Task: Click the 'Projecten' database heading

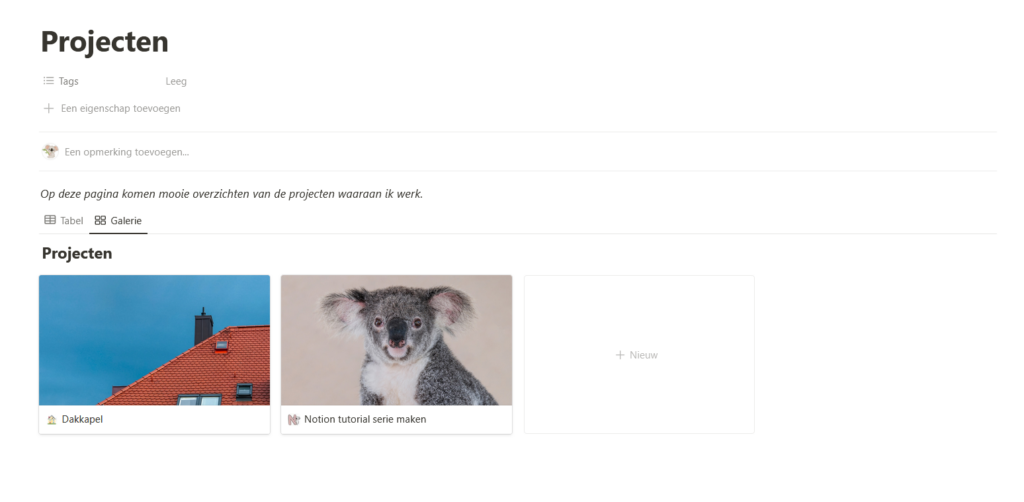Action: (x=77, y=253)
